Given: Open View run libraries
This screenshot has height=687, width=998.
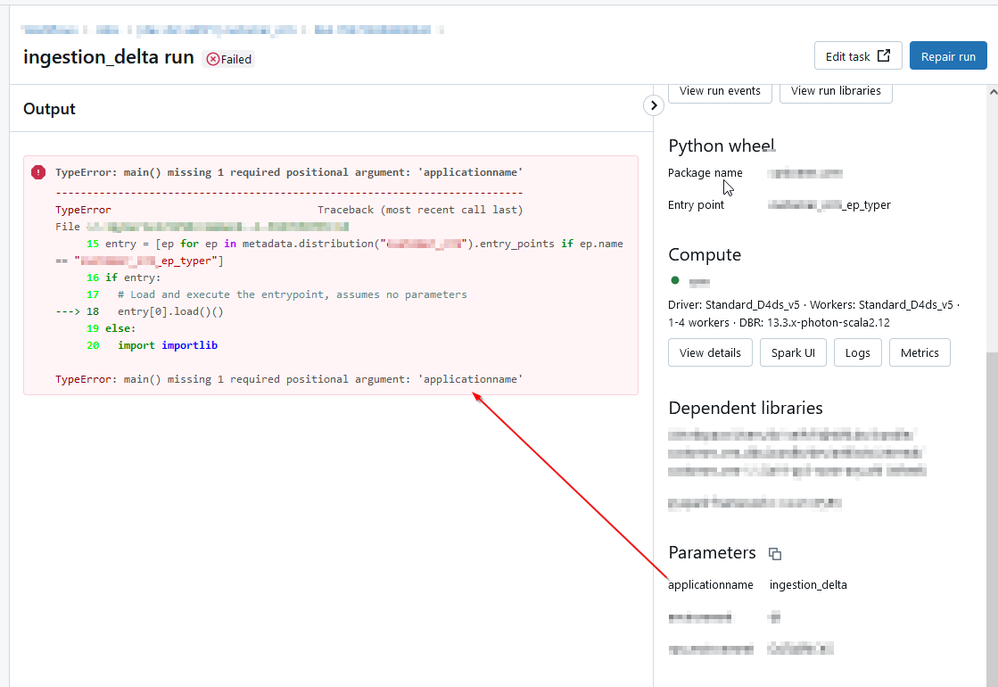Looking at the screenshot, I should point(835,91).
